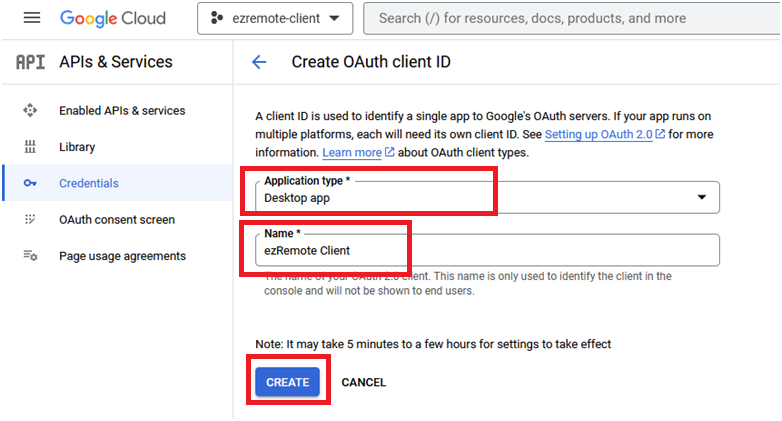Viewport: 782px width, 421px height.
Task: Click the OAuth consent screen icon
Action: click(x=30, y=219)
